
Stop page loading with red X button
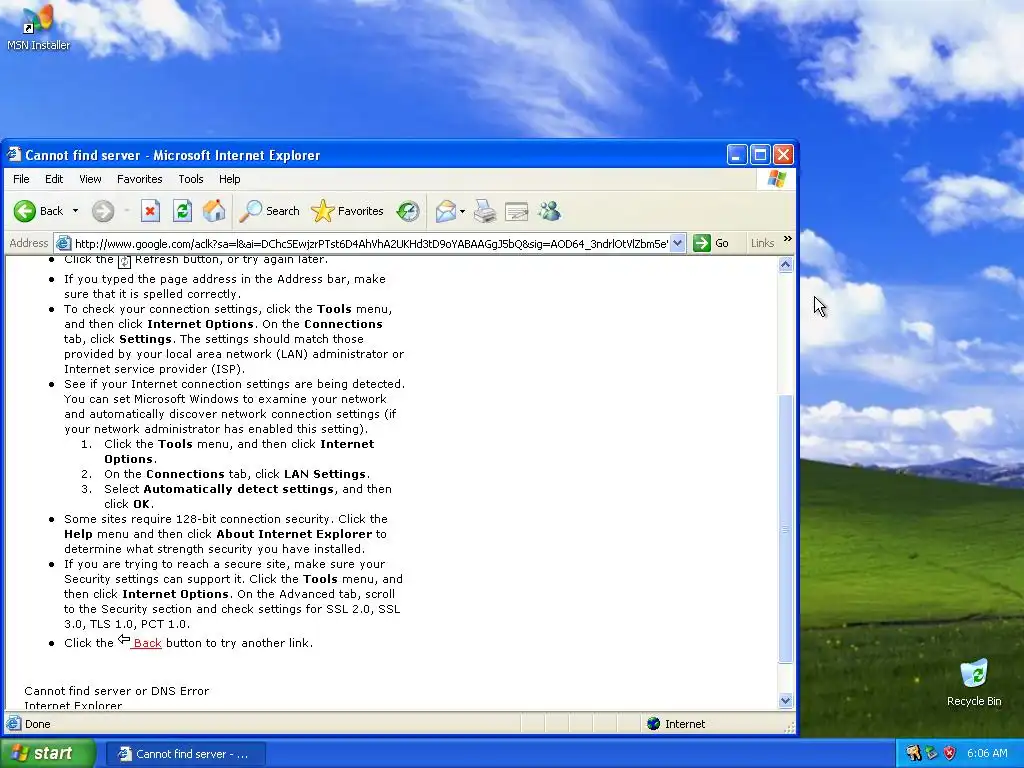(150, 211)
